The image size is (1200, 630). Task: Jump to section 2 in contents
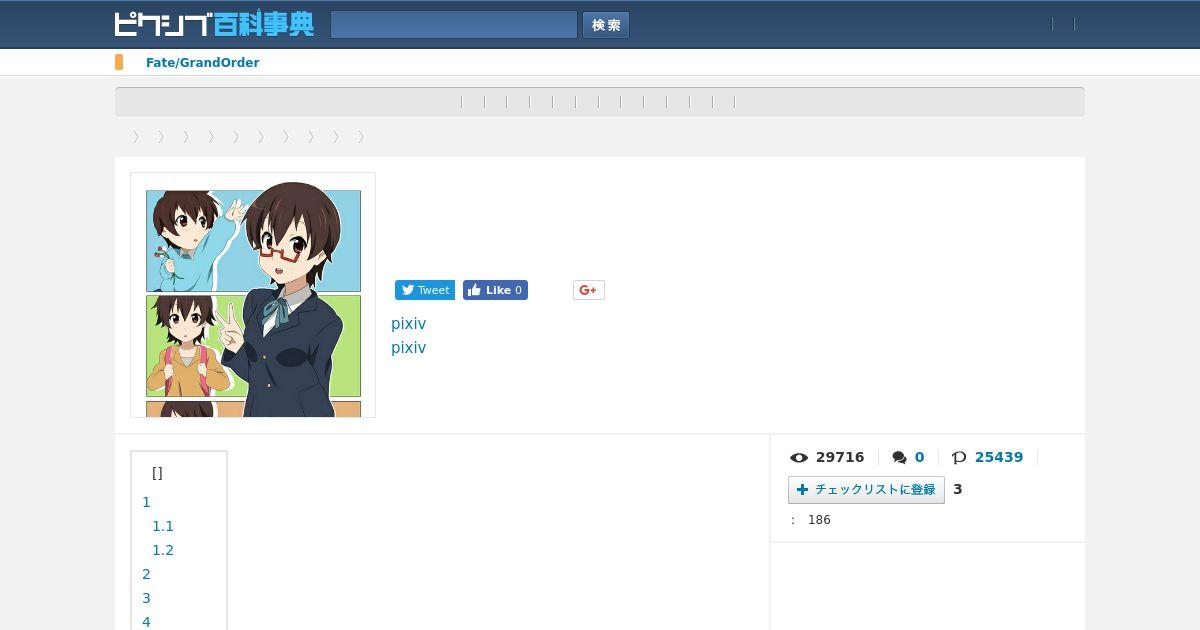click(x=146, y=574)
